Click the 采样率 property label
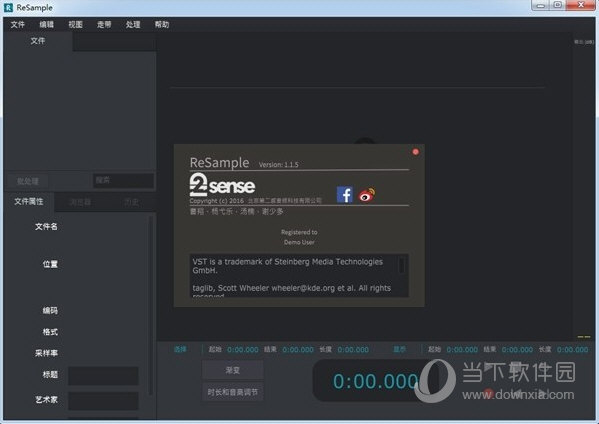 pos(46,353)
